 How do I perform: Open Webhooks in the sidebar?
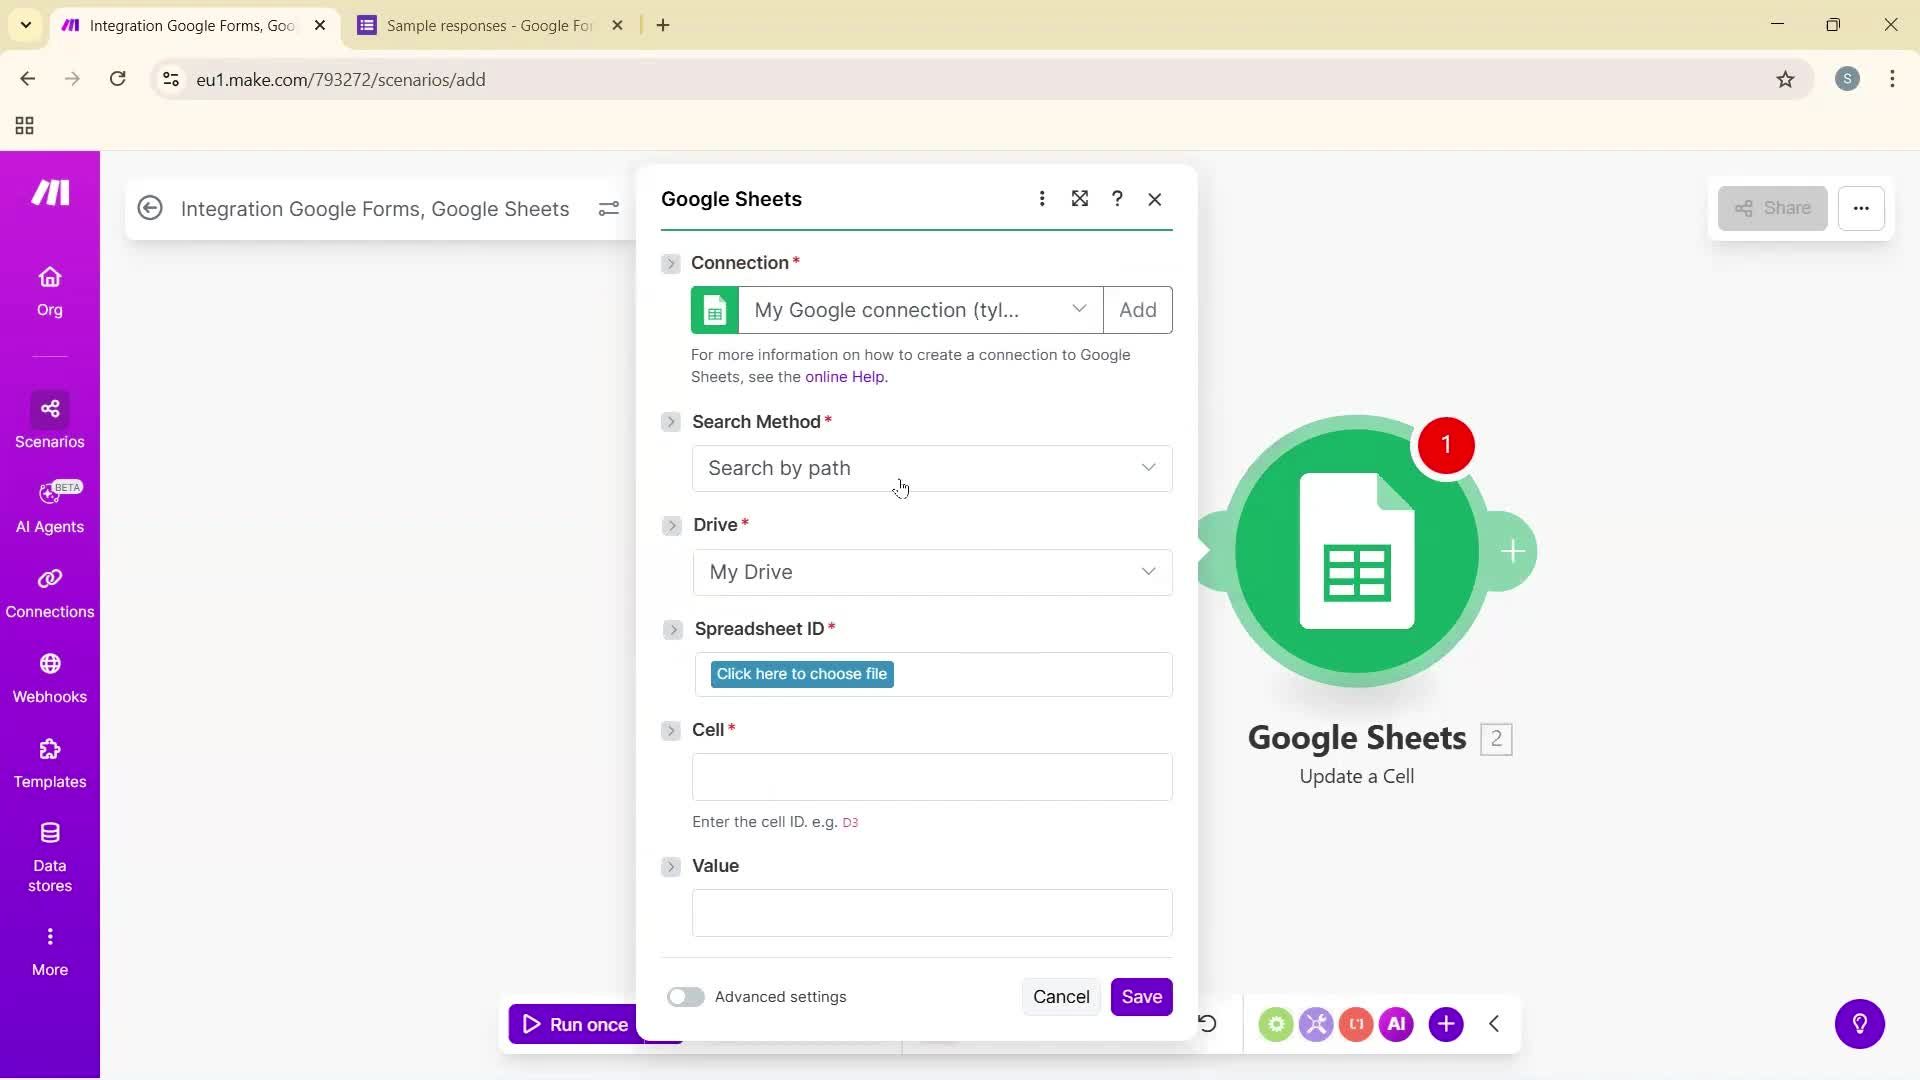[49, 677]
